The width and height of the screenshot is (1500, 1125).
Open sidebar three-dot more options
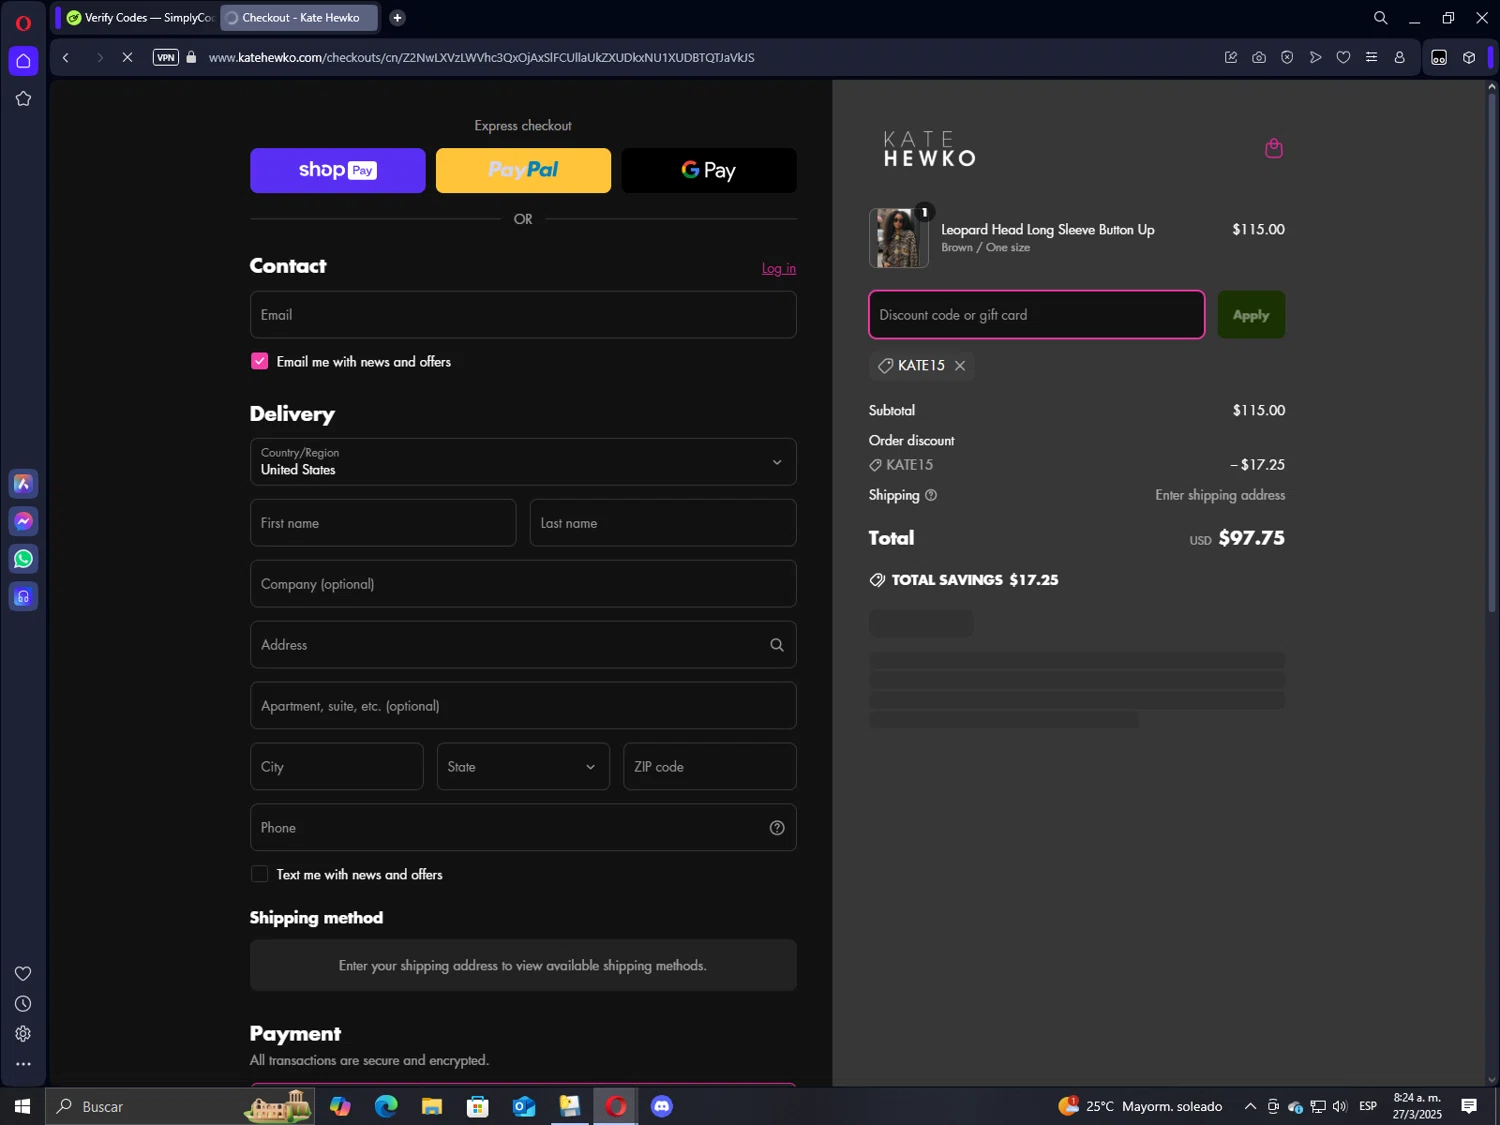pyautogui.click(x=23, y=1064)
